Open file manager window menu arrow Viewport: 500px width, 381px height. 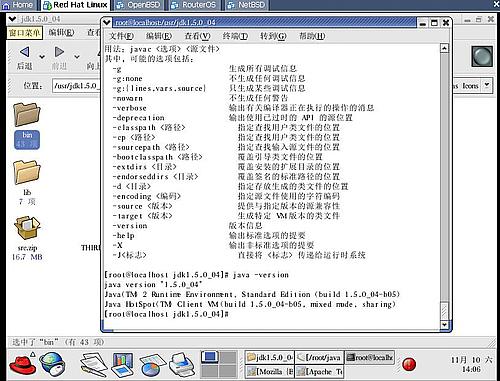12,19
